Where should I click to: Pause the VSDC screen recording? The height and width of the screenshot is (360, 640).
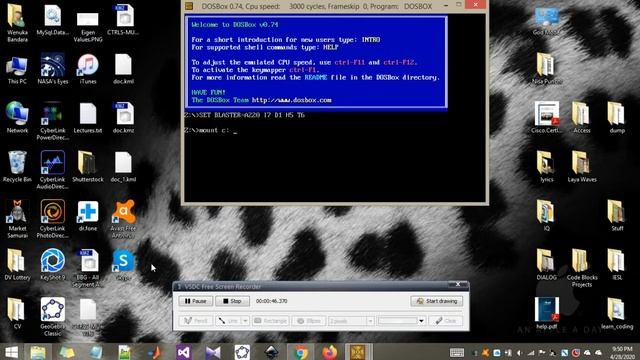(196, 301)
